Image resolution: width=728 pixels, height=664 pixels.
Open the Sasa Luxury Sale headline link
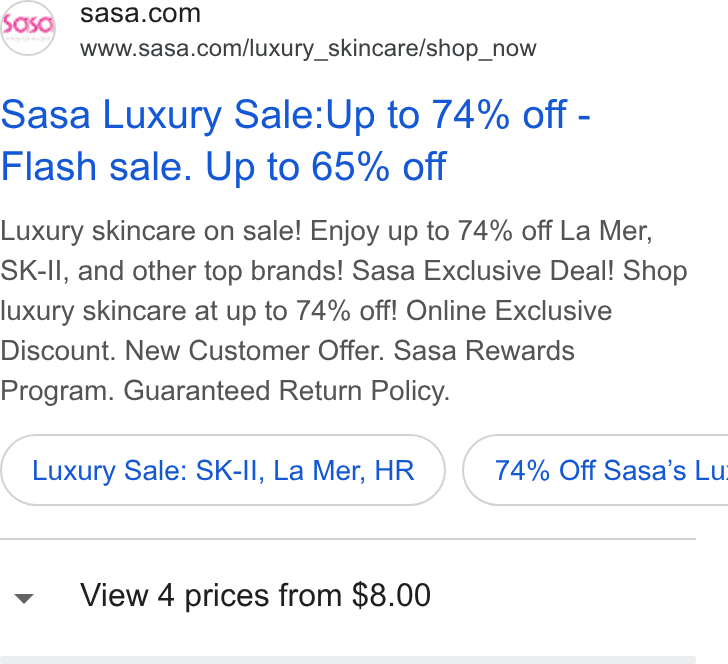coord(295,140)
